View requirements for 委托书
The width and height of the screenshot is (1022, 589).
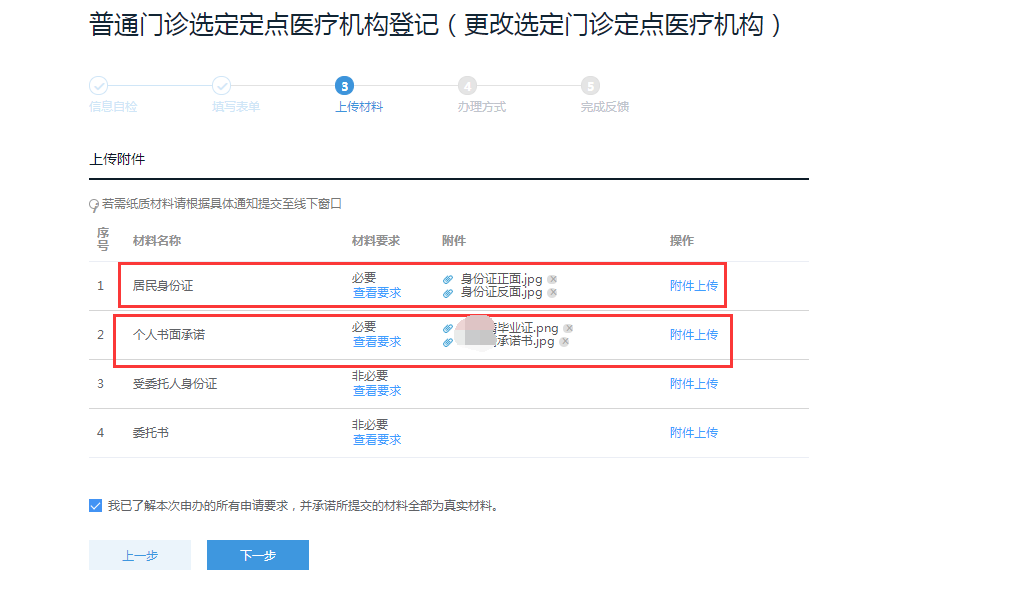point(377,440)
